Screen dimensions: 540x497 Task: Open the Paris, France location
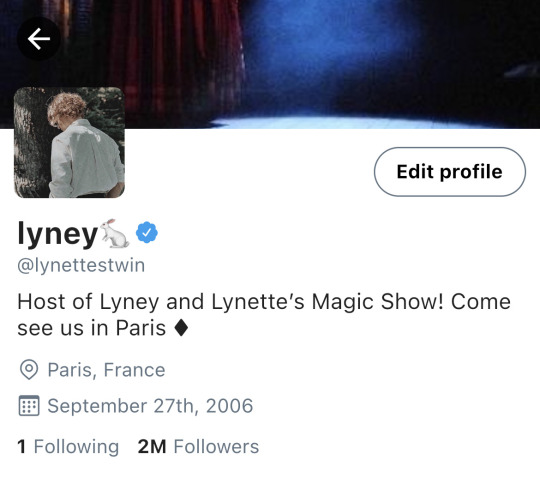point(106,370)
